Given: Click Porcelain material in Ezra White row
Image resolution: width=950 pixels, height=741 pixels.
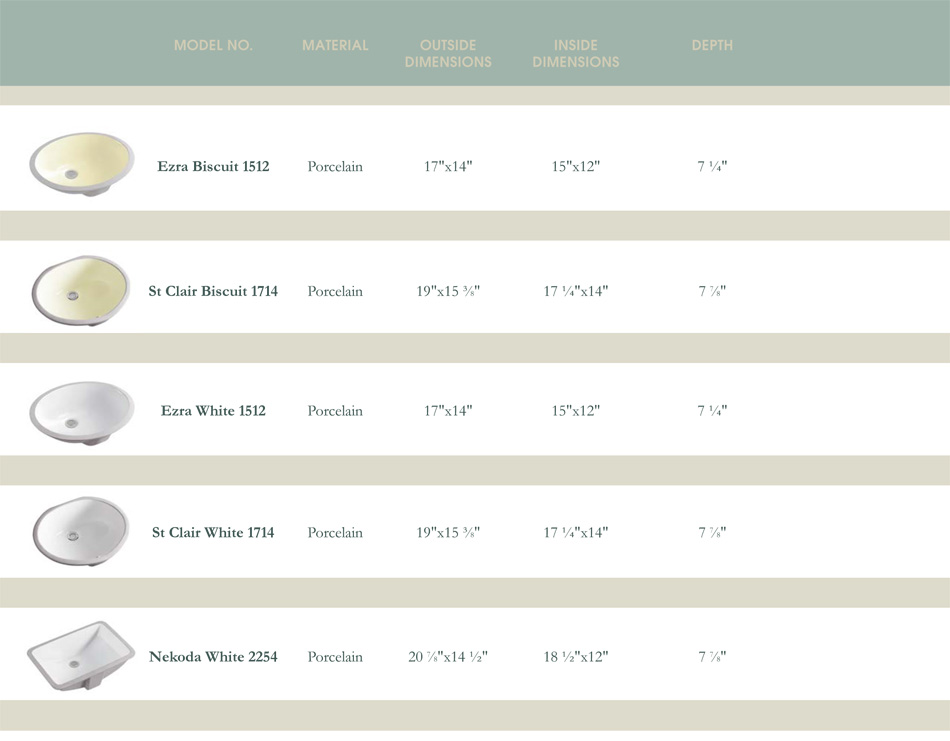Looking at the screenshot, I should [x=335, y=411].
